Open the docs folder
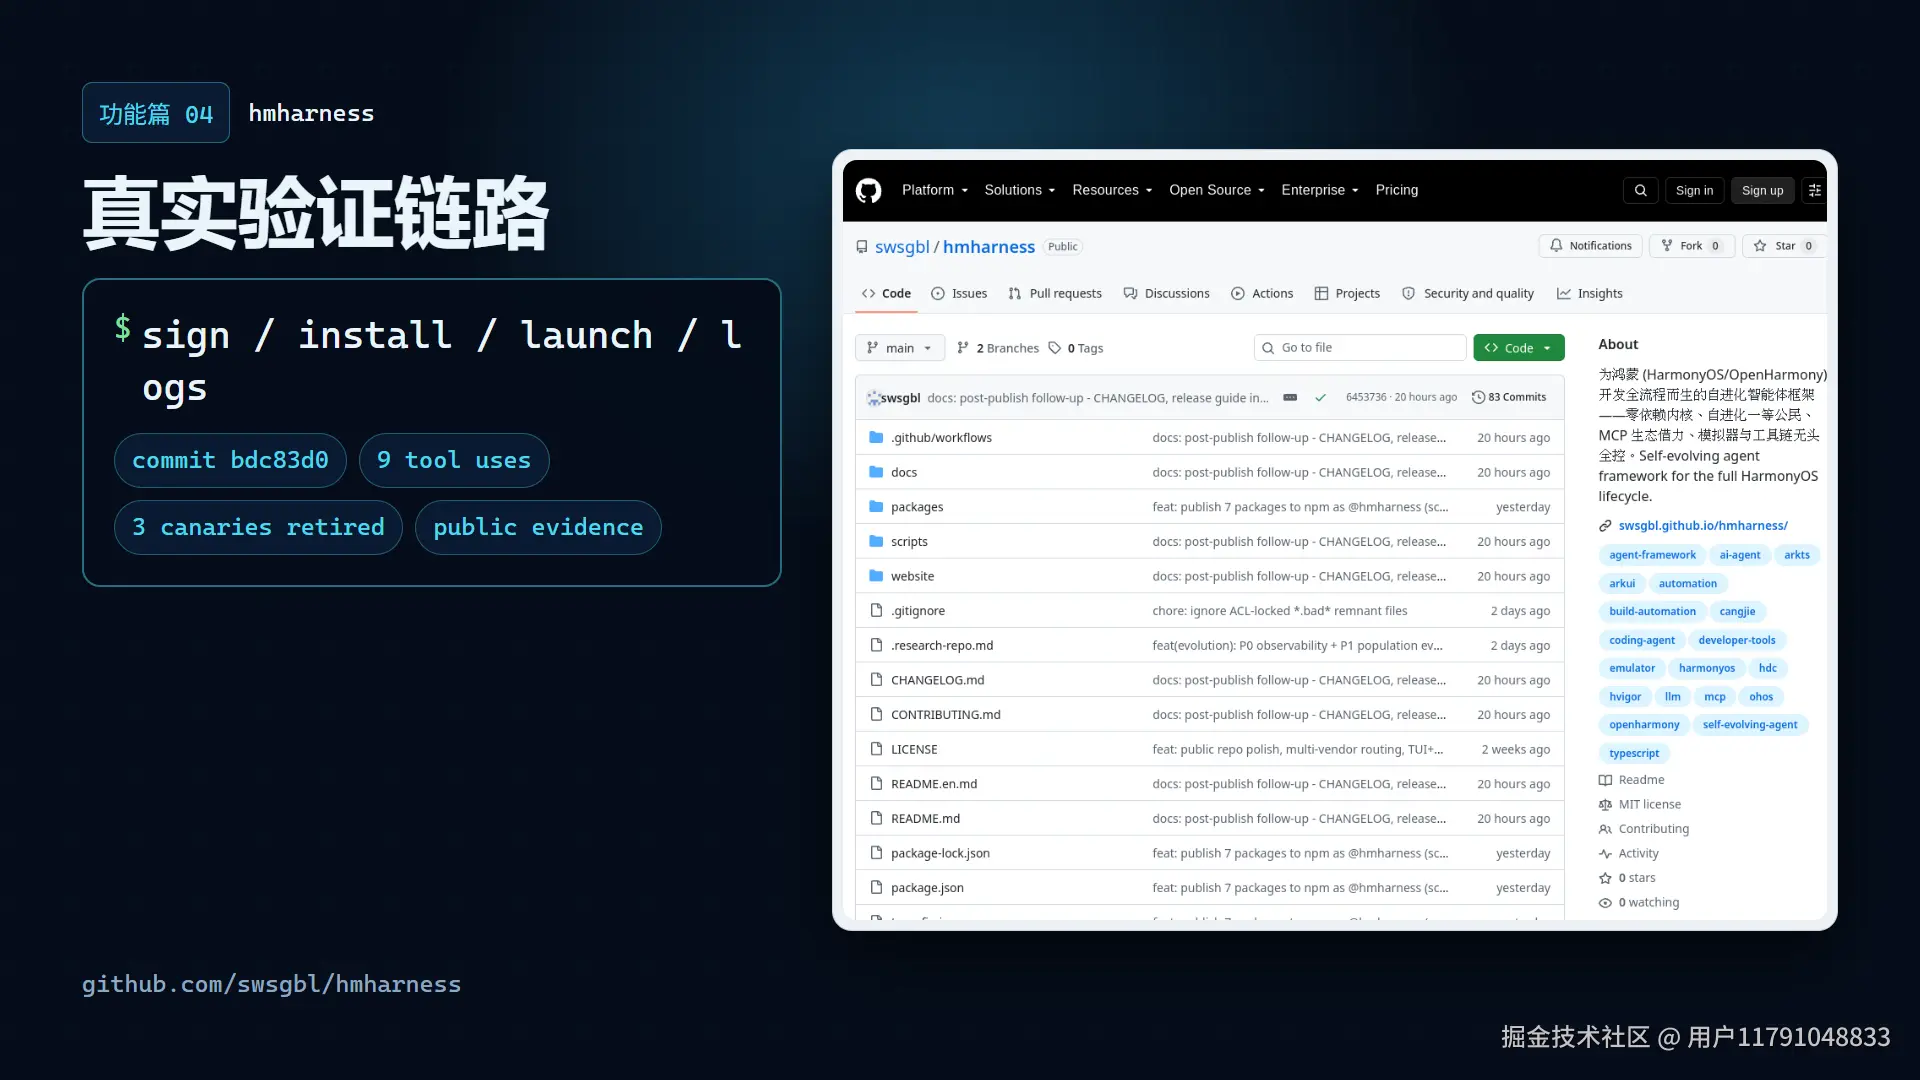Screen dimensions: 1920x1080 click(903, 472)
